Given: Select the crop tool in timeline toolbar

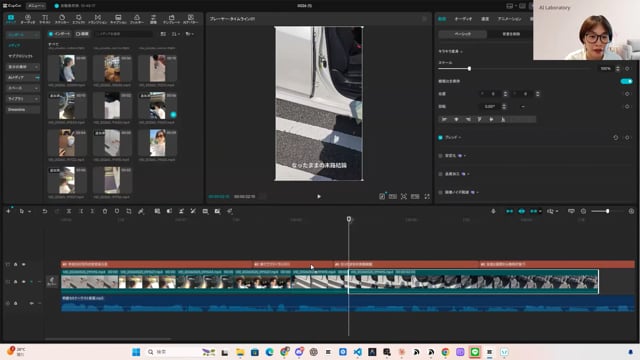Looking at the screenshot, I should pyautogui.click(x=129, y=211).
